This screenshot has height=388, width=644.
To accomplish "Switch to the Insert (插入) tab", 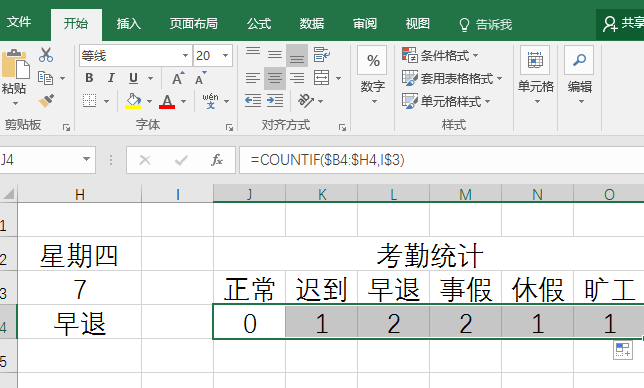I will point(129,24).
